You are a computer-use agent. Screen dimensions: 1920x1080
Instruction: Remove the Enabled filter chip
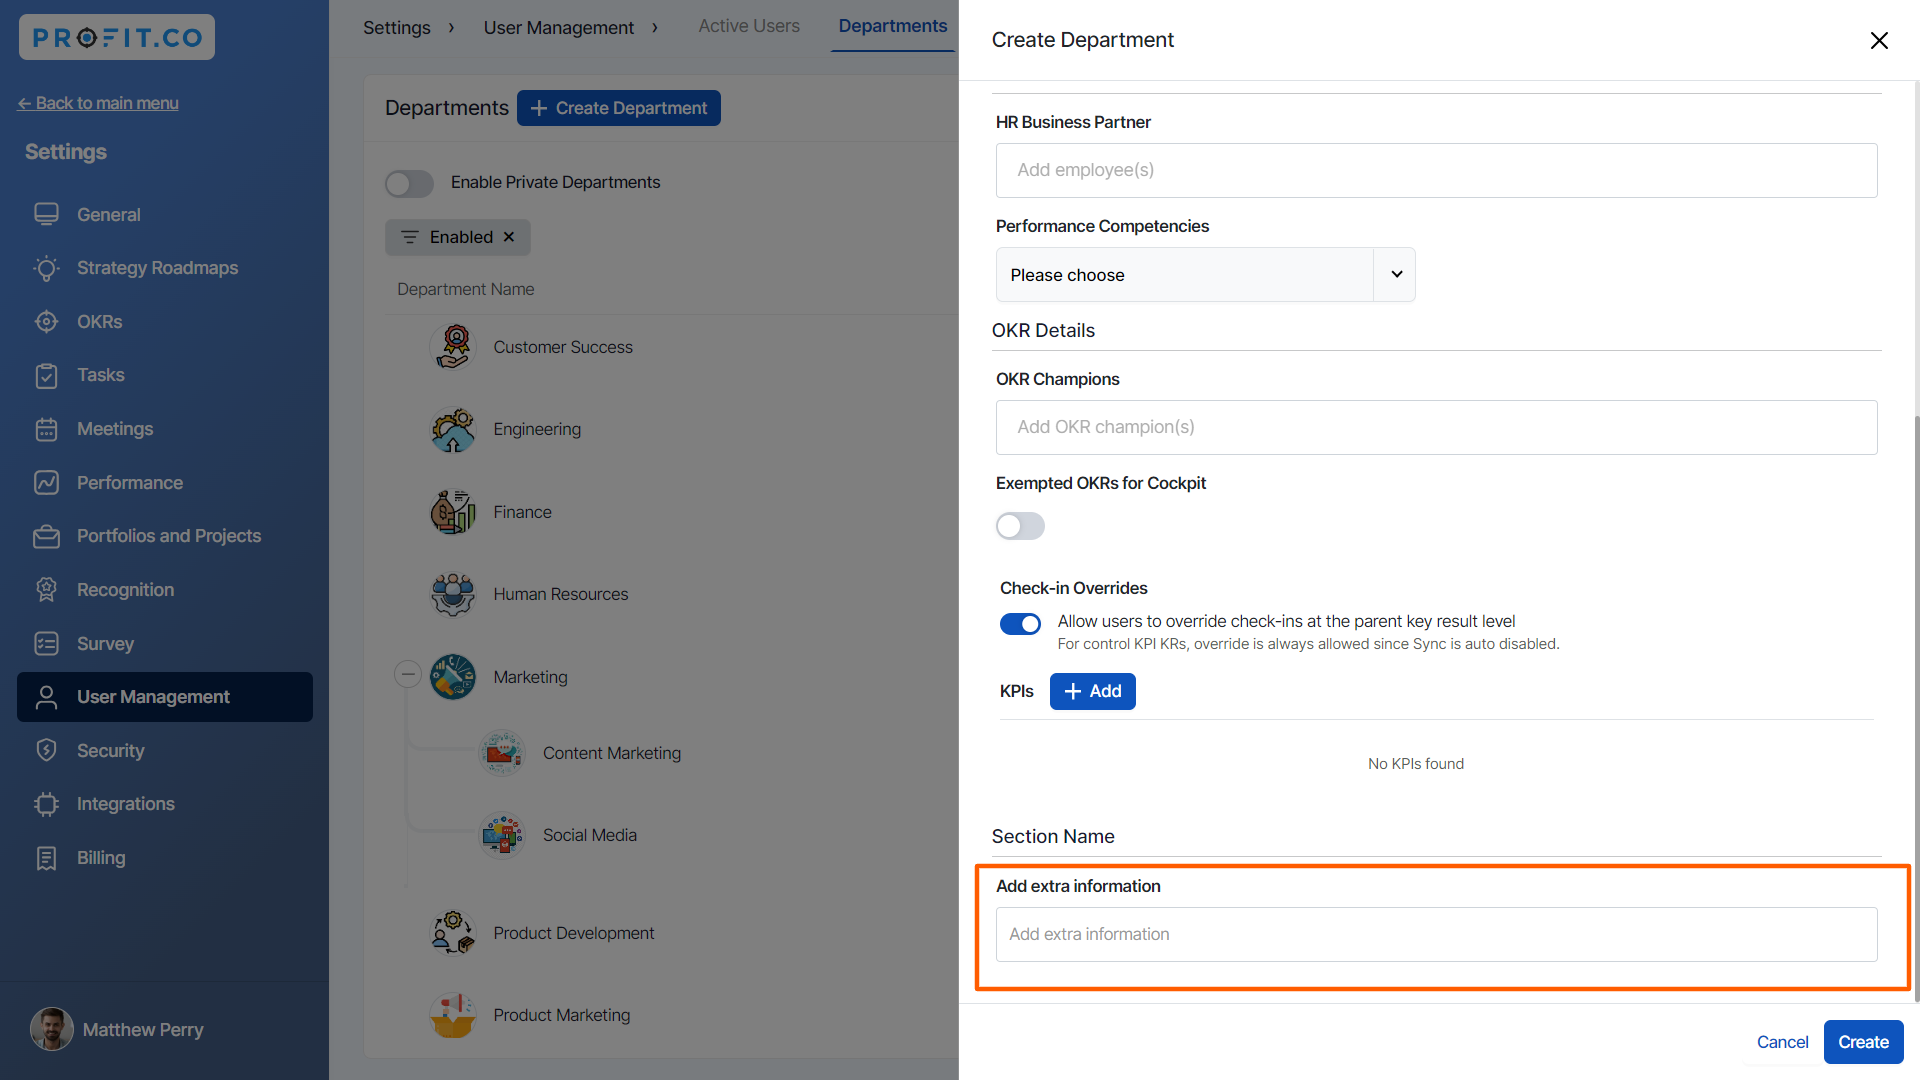coord(509,237)
